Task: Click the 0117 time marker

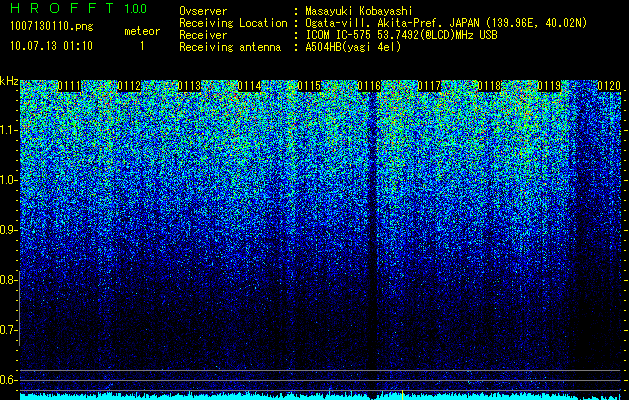Action: point(429,86)
